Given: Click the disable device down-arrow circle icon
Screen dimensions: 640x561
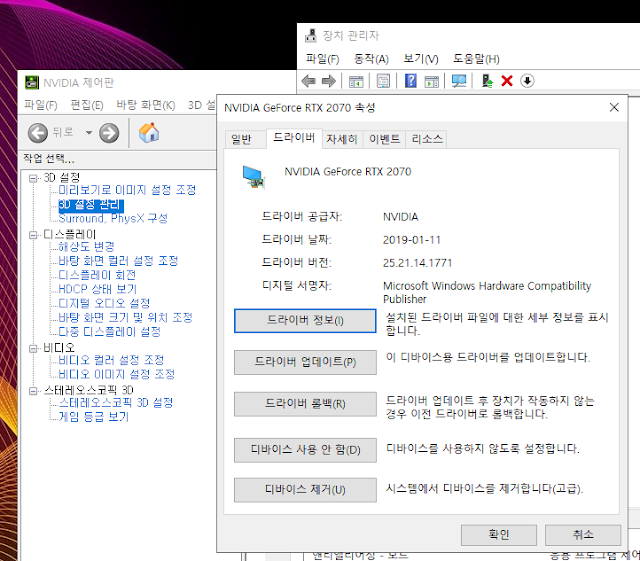Looking at the screenshot, I should point(527,81).
